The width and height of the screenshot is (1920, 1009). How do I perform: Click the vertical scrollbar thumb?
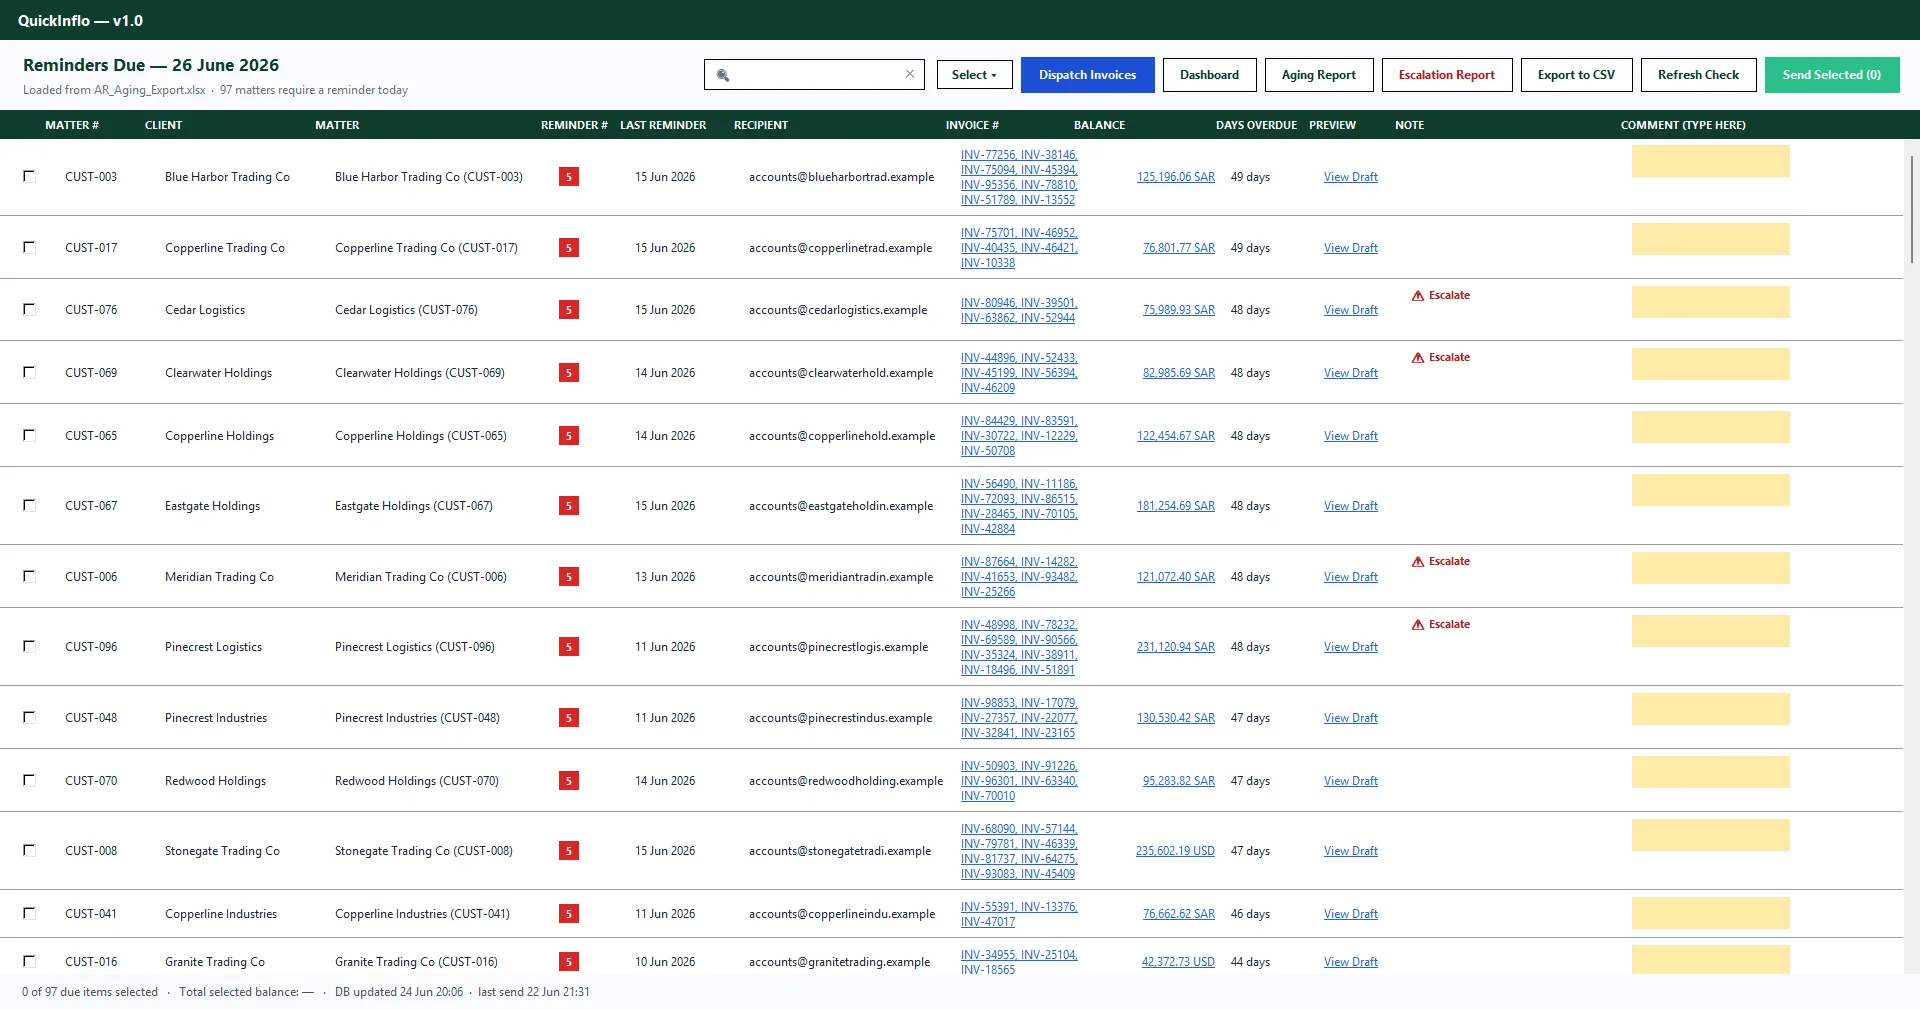(x=1913, y=208)
